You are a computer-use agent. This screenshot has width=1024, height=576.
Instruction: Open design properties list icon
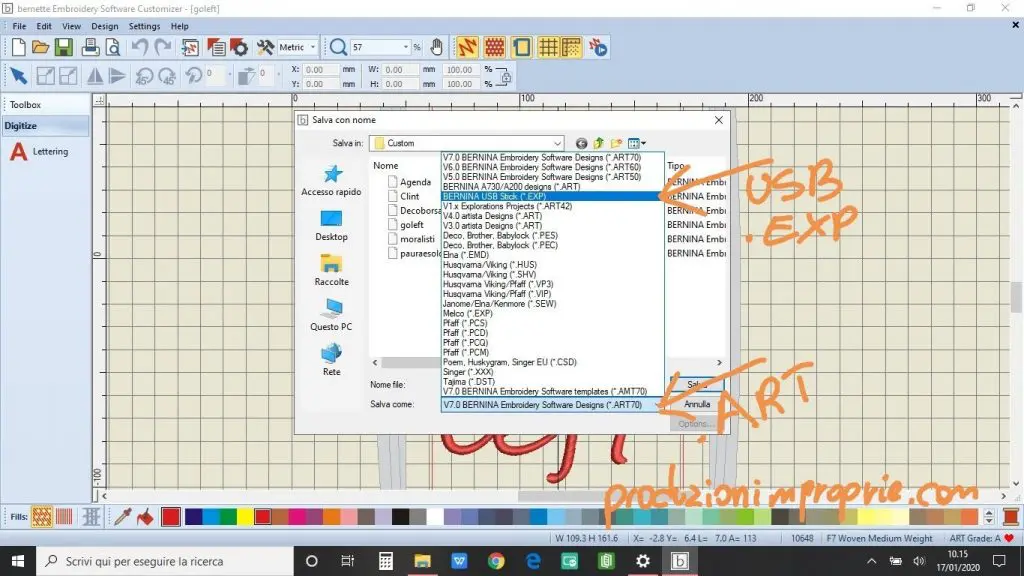coord(216,47)
